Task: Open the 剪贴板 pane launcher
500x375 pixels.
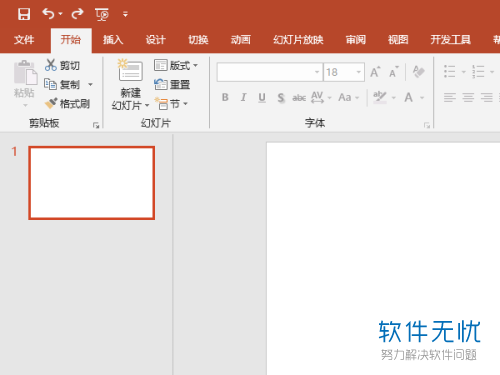Action: pos(96,125)
